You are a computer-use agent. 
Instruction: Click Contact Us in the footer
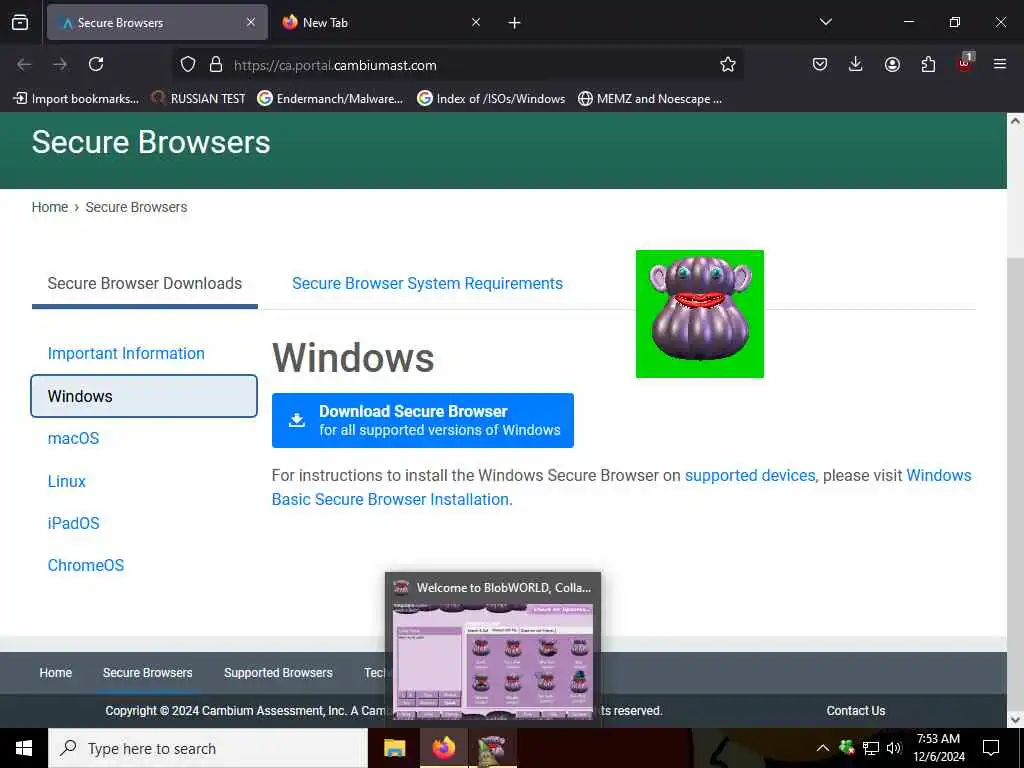click(x=856, y=711)
